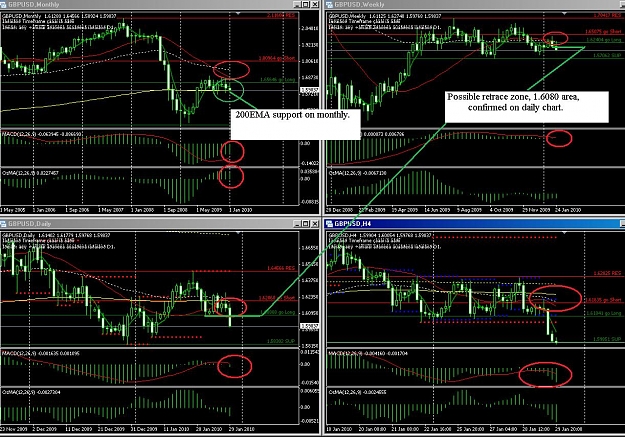Activate the GBPUSD,Weekly window title bar

475,4
